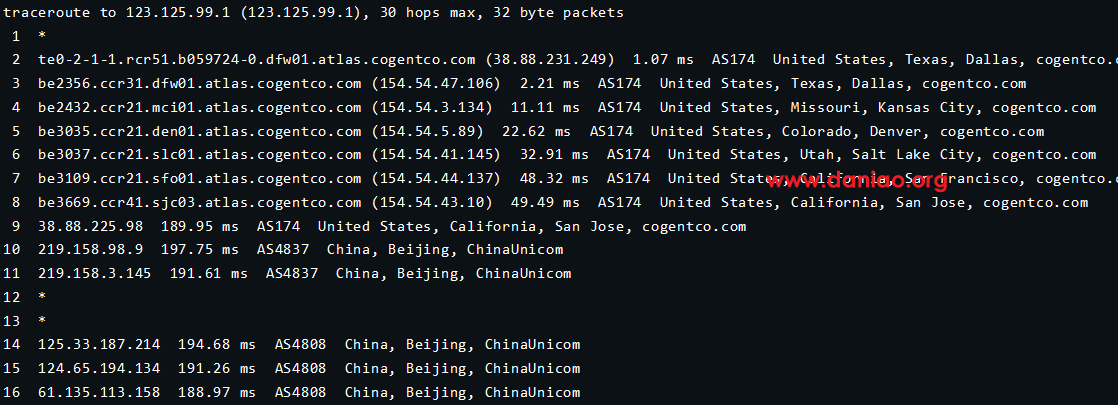Click IP 125.33.187.214 on hop 14
Image resolution: width=1118 pixels, height=405 pixels.
tap(99, 345)
